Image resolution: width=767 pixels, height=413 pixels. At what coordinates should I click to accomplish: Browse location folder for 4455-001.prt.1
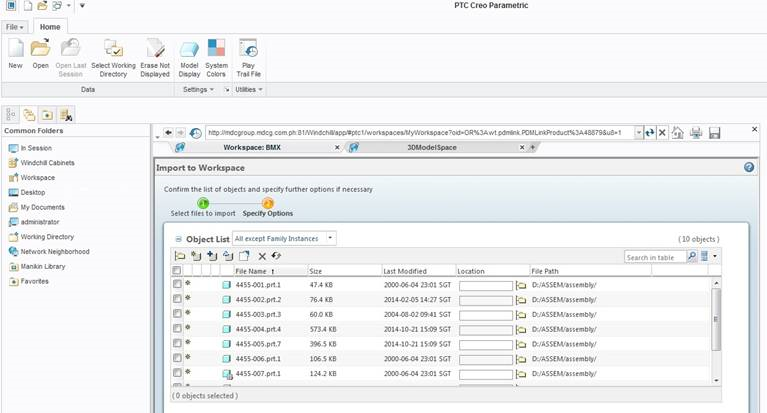(521, 285)
